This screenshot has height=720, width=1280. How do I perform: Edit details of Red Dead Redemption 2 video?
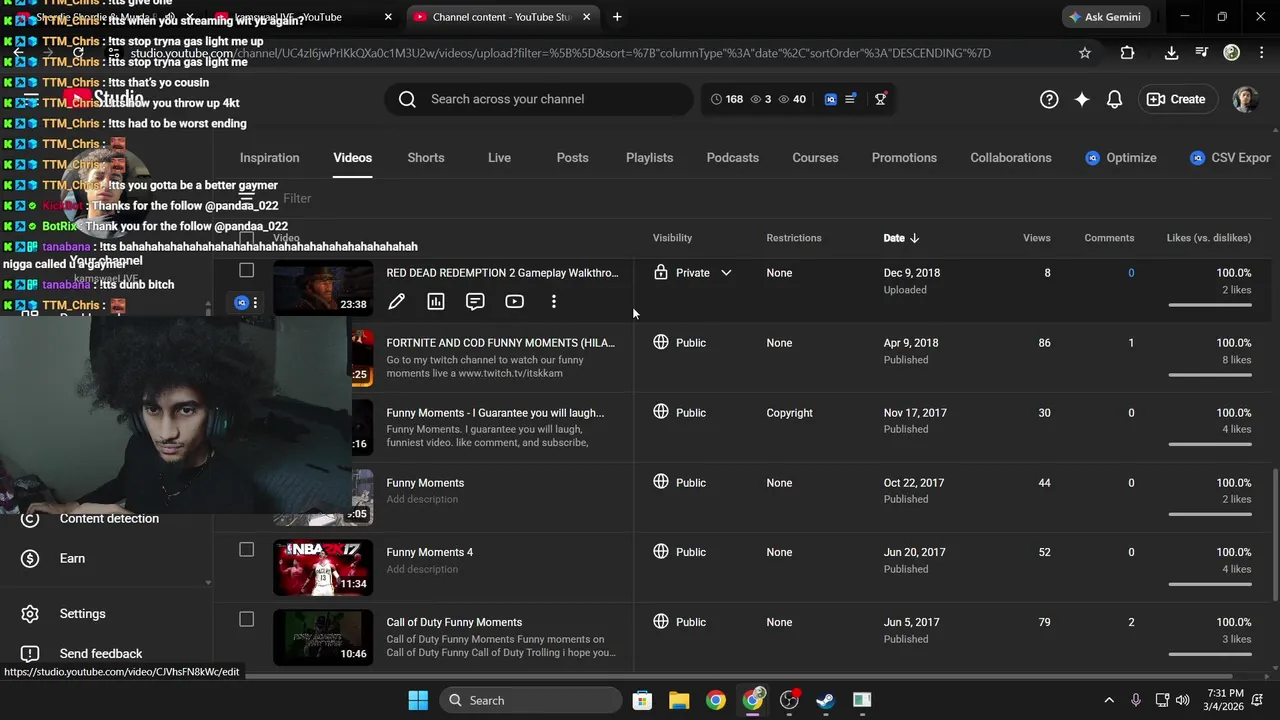coord(396,301)
